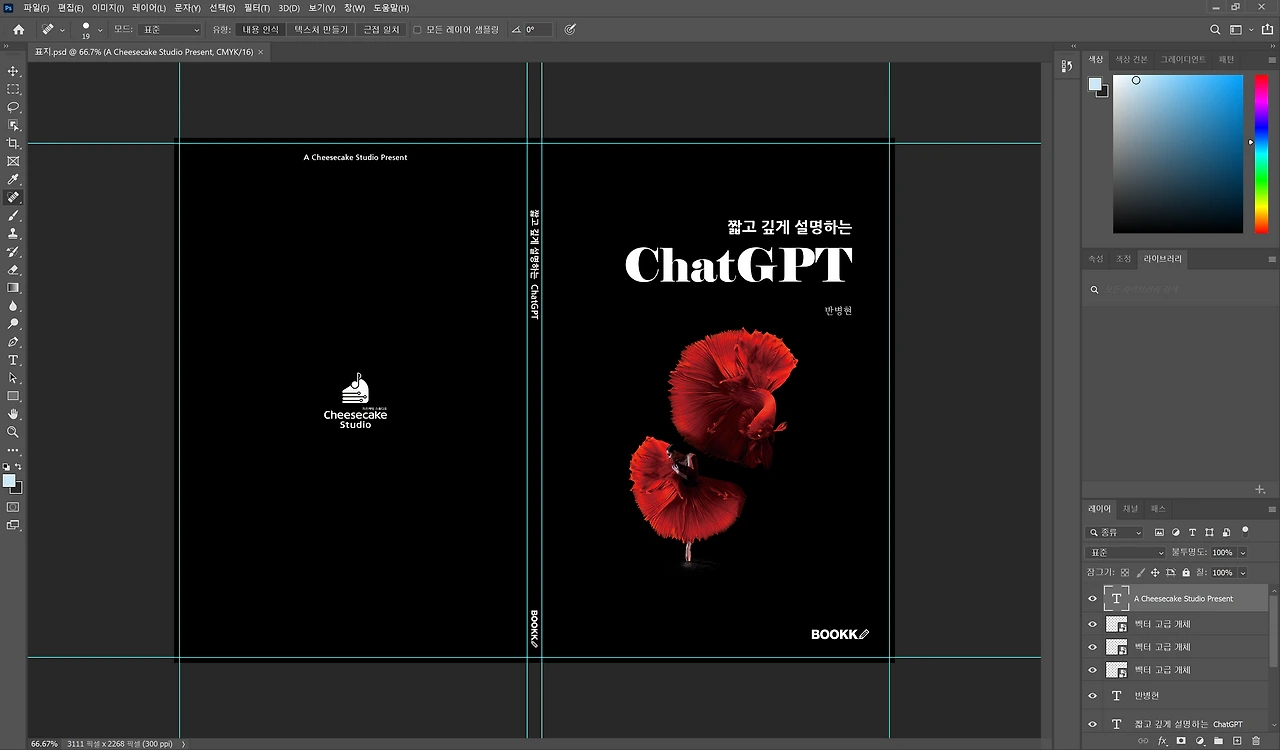Open the 불투명도 opacity dropdown arrow

(x=1243, y=553)
